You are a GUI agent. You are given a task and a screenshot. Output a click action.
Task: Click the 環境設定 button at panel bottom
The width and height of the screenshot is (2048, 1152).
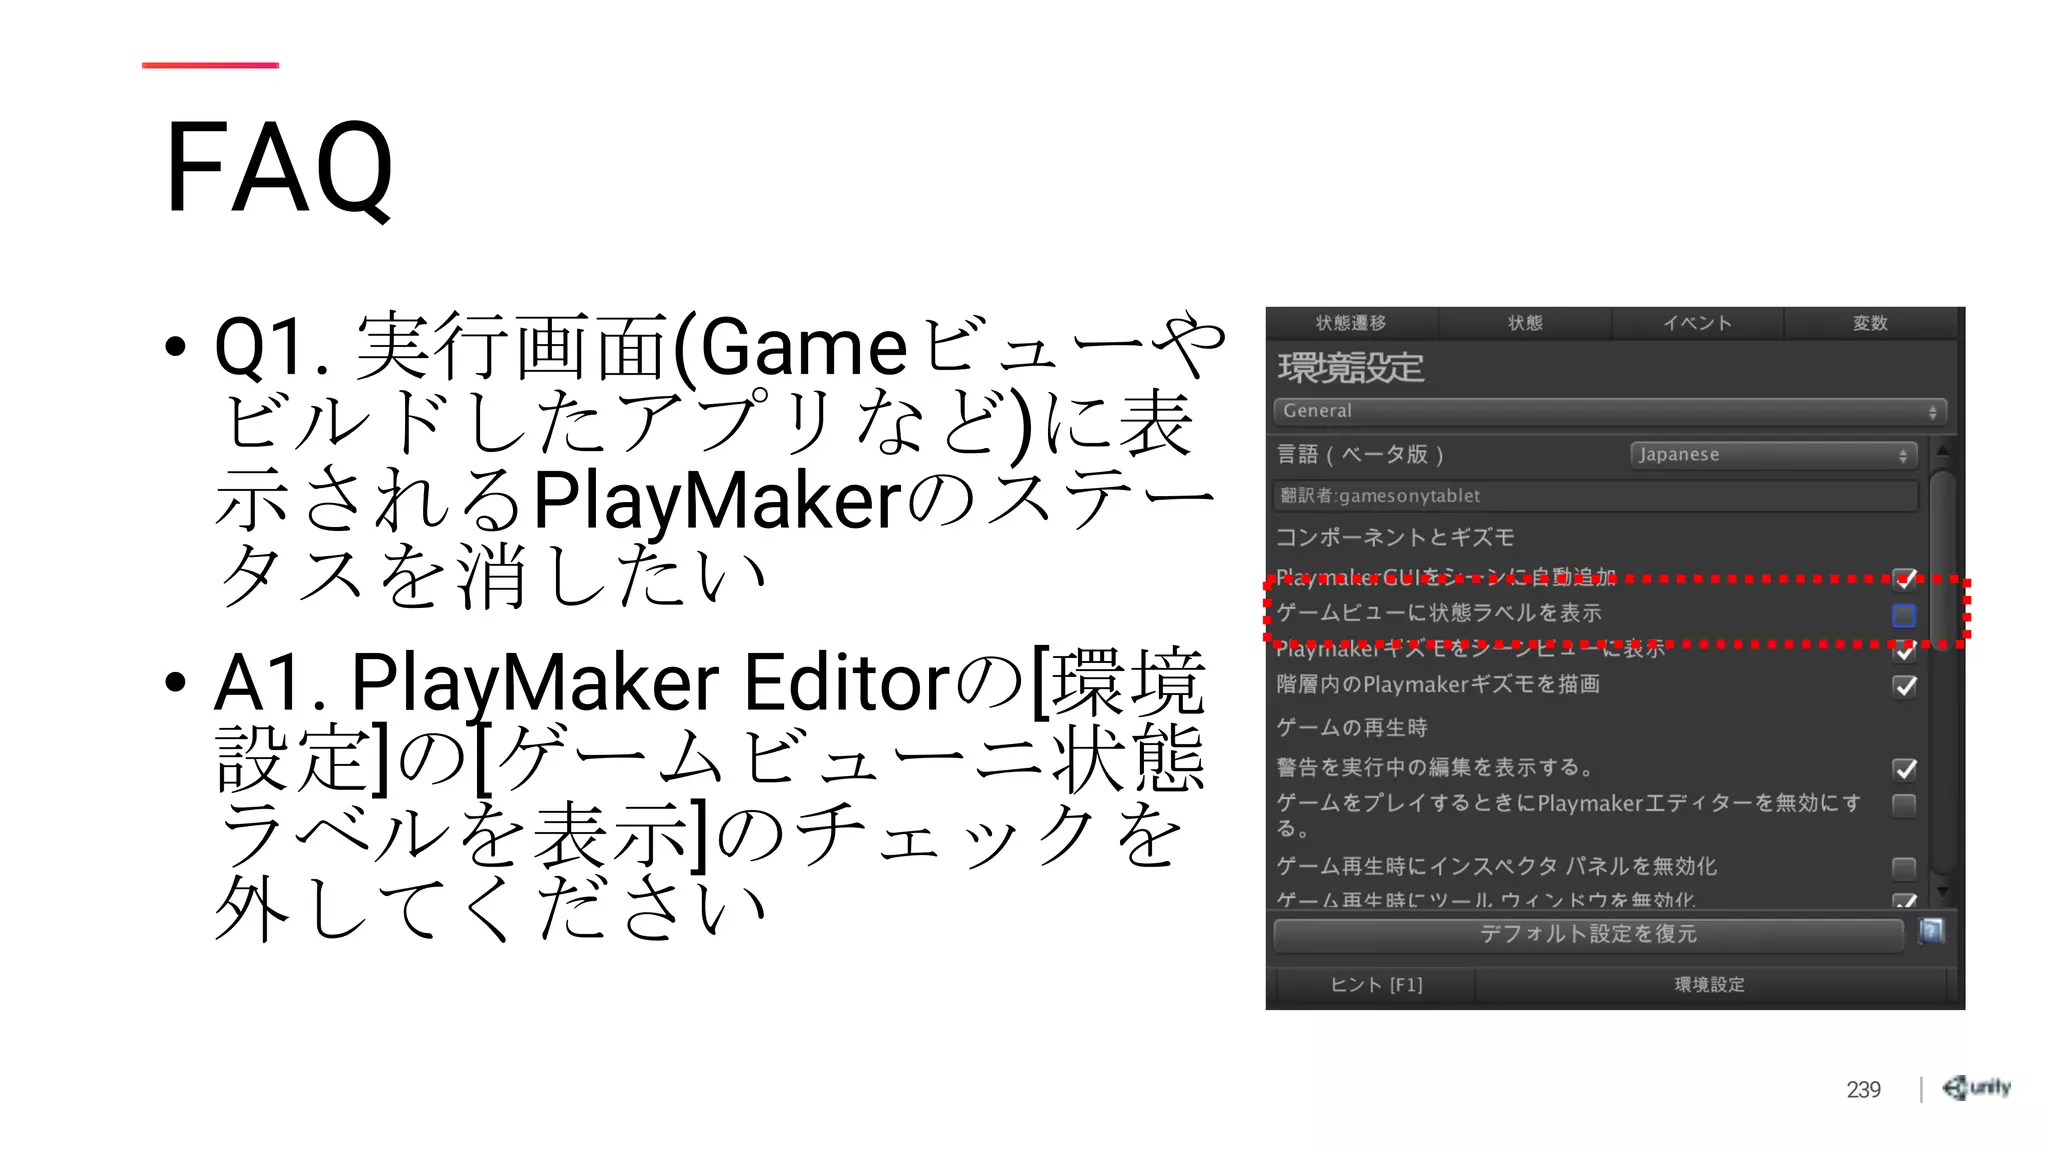coord(1709,985)
